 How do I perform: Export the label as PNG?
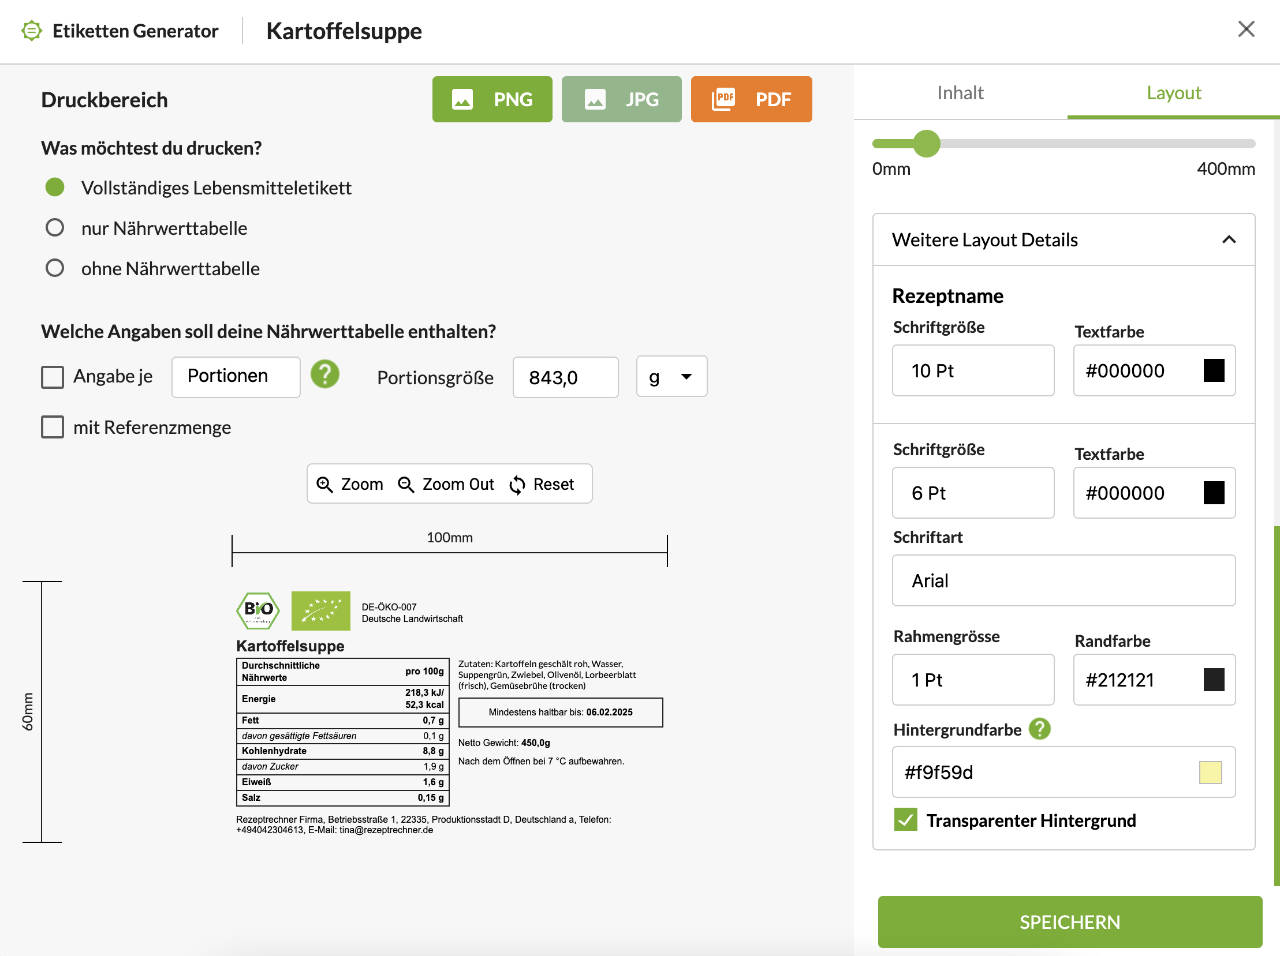(x=492, y=99)
